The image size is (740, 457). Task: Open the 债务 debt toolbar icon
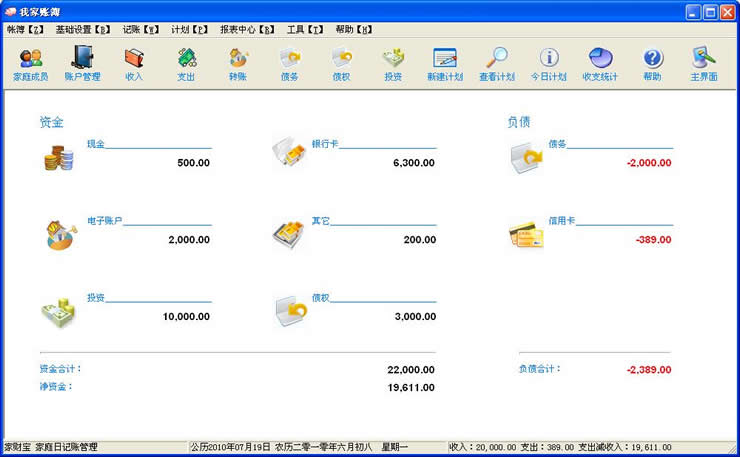point(290,64)
